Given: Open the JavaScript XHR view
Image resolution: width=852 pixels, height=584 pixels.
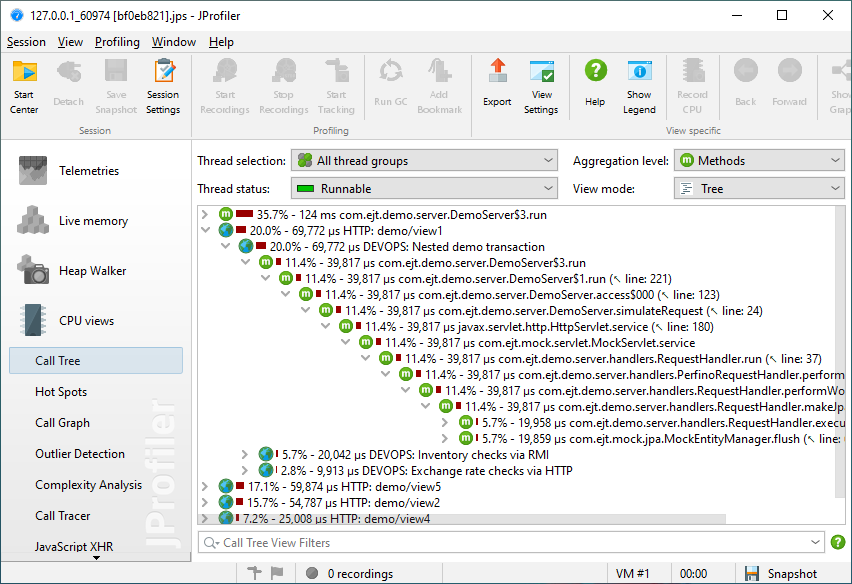Looking at the screenshot, I should tap(74, 546).
